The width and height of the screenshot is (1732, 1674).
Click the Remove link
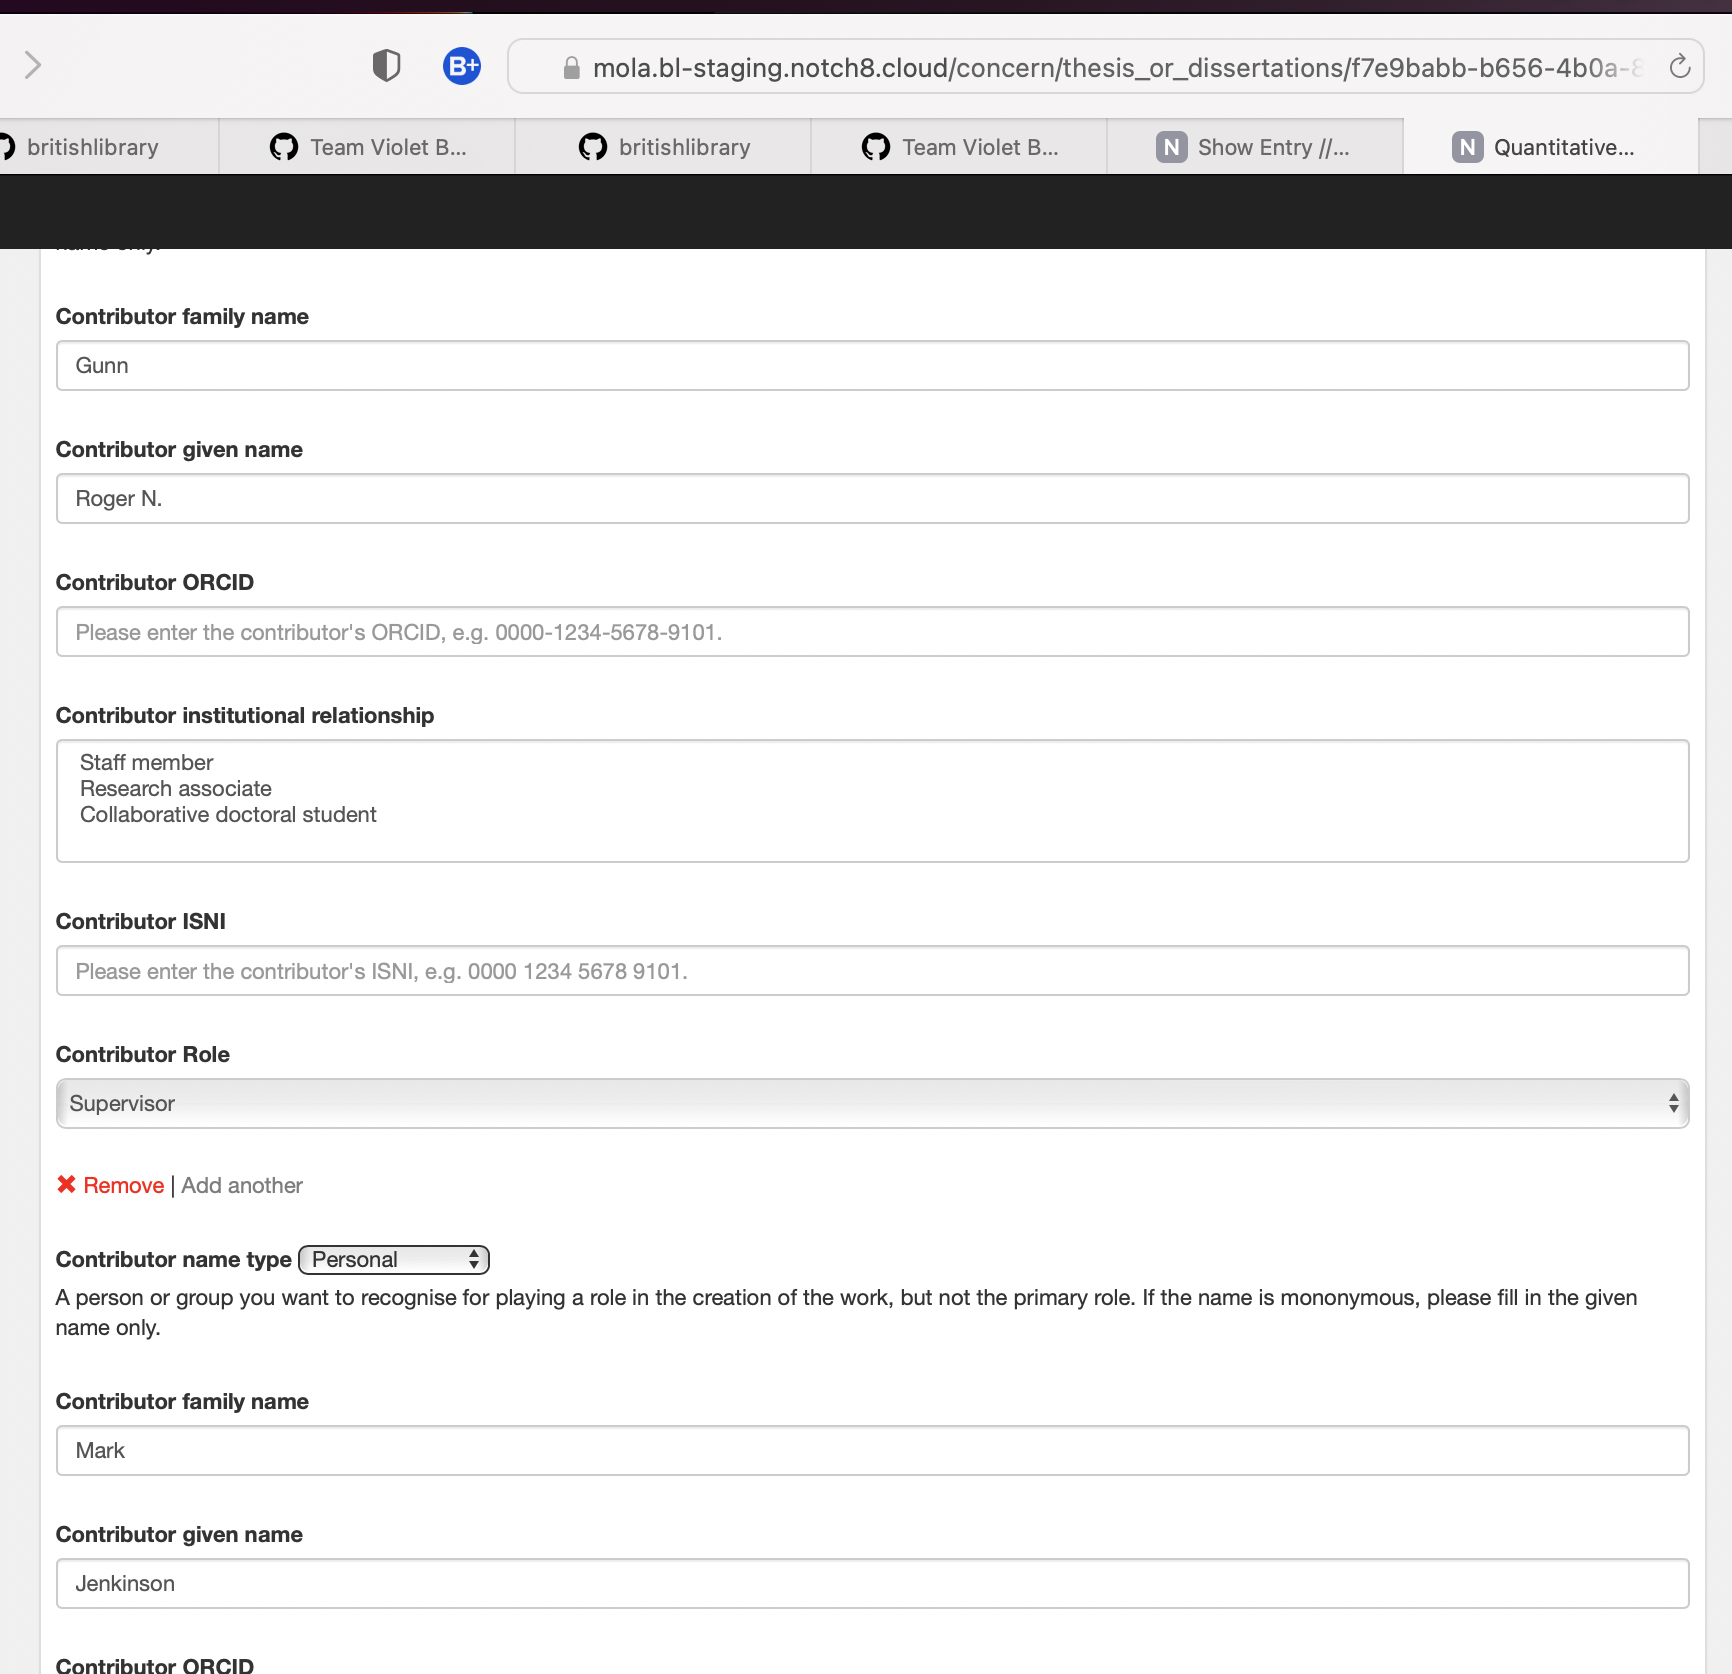[122, 1184]
